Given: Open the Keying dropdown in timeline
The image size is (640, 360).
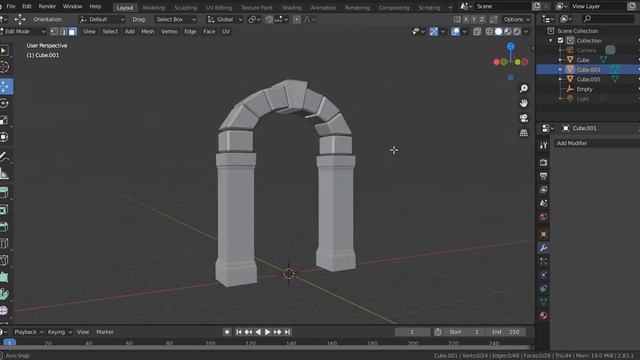Looking at the screenshot, I should pyautogui.click(x=60, y=332).
